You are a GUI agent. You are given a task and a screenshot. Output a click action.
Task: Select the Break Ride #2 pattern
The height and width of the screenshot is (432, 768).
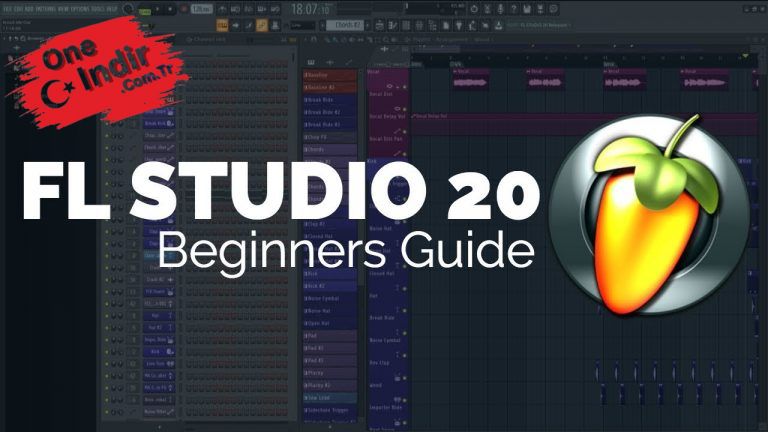coord(330,112)
